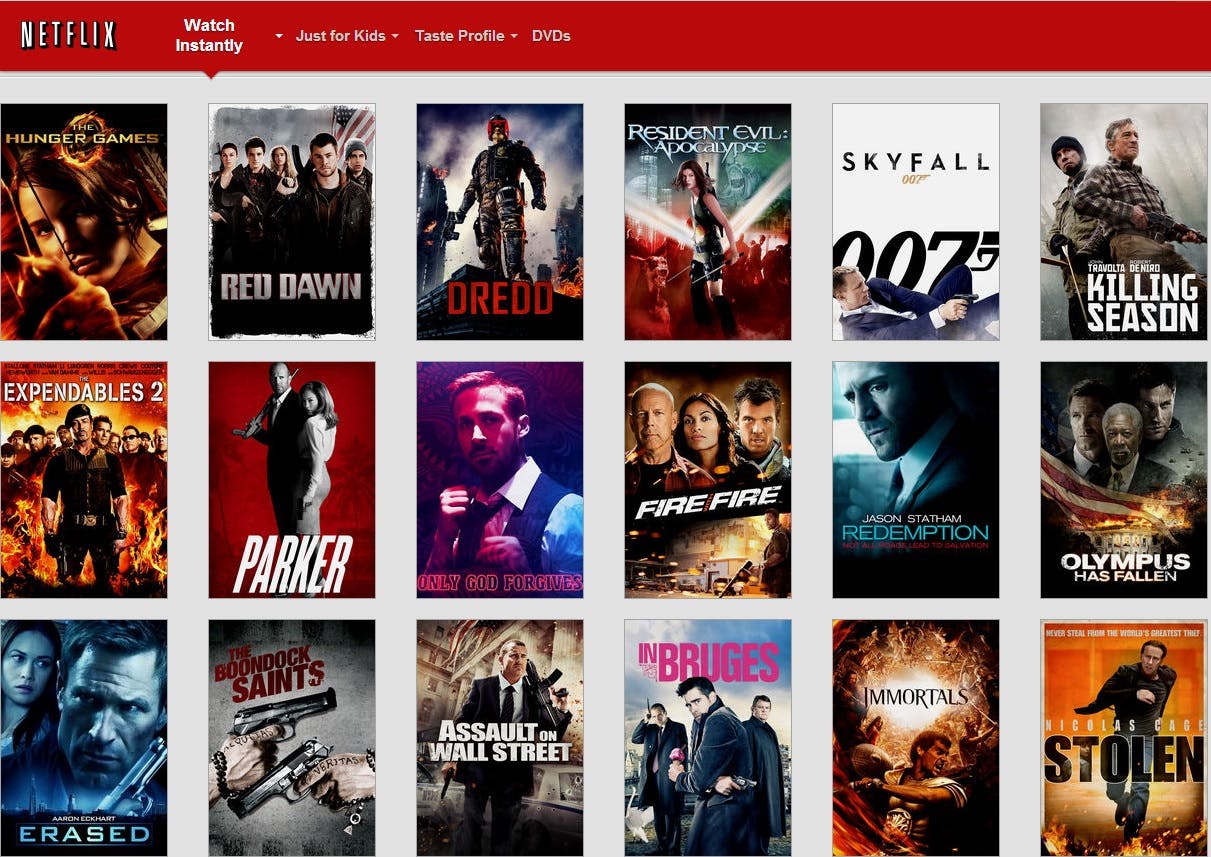Viewport: 1211px width, 857px height.
Task: Open The Expendables 2 poster
Action: [x=84, y=480]
